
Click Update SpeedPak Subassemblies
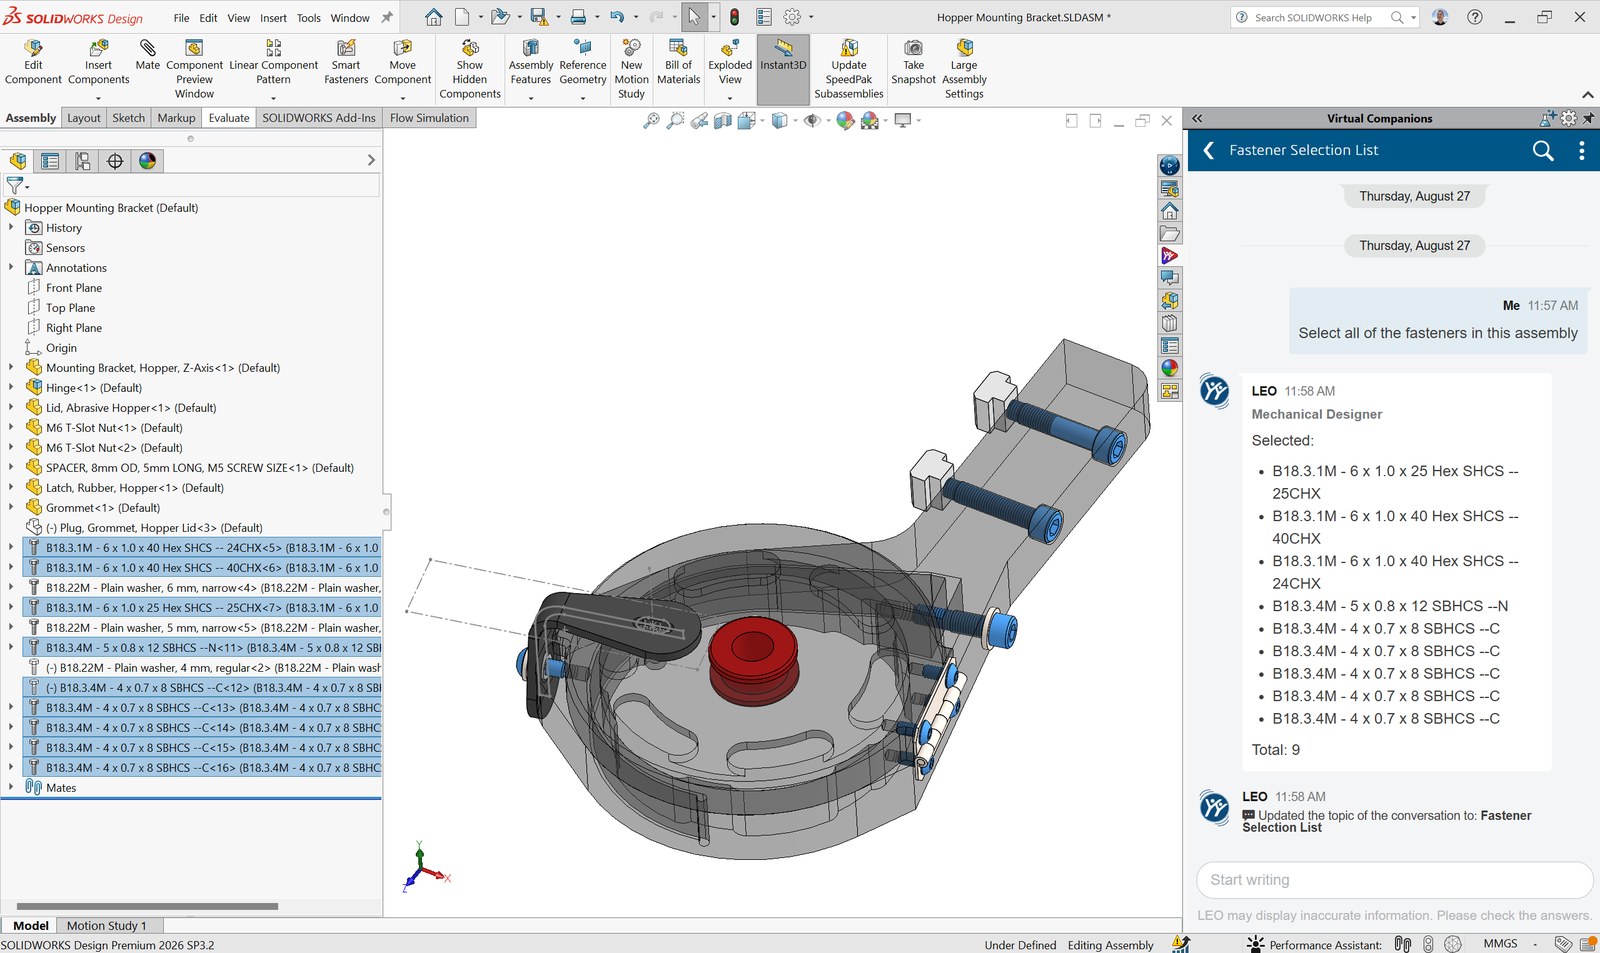point(849,70)
